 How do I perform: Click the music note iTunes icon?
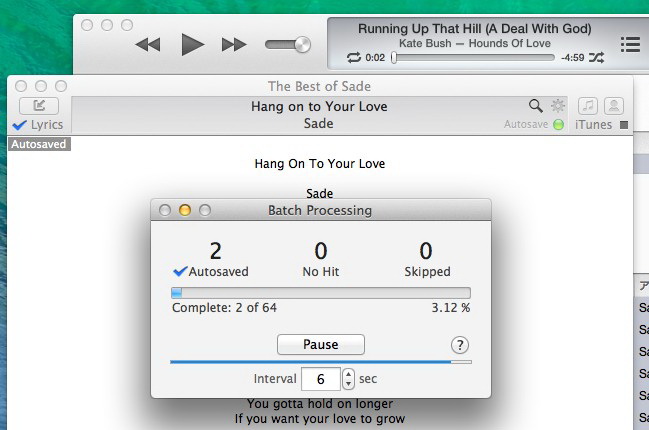point(588,105)
